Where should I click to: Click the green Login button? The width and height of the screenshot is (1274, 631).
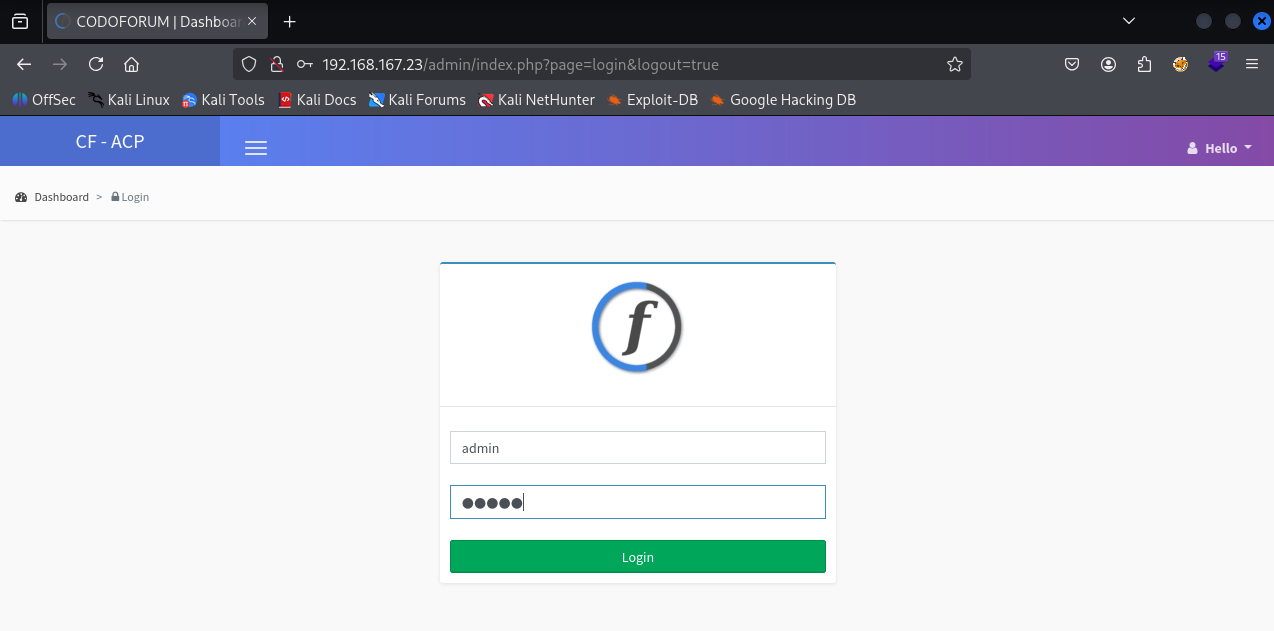637,557
